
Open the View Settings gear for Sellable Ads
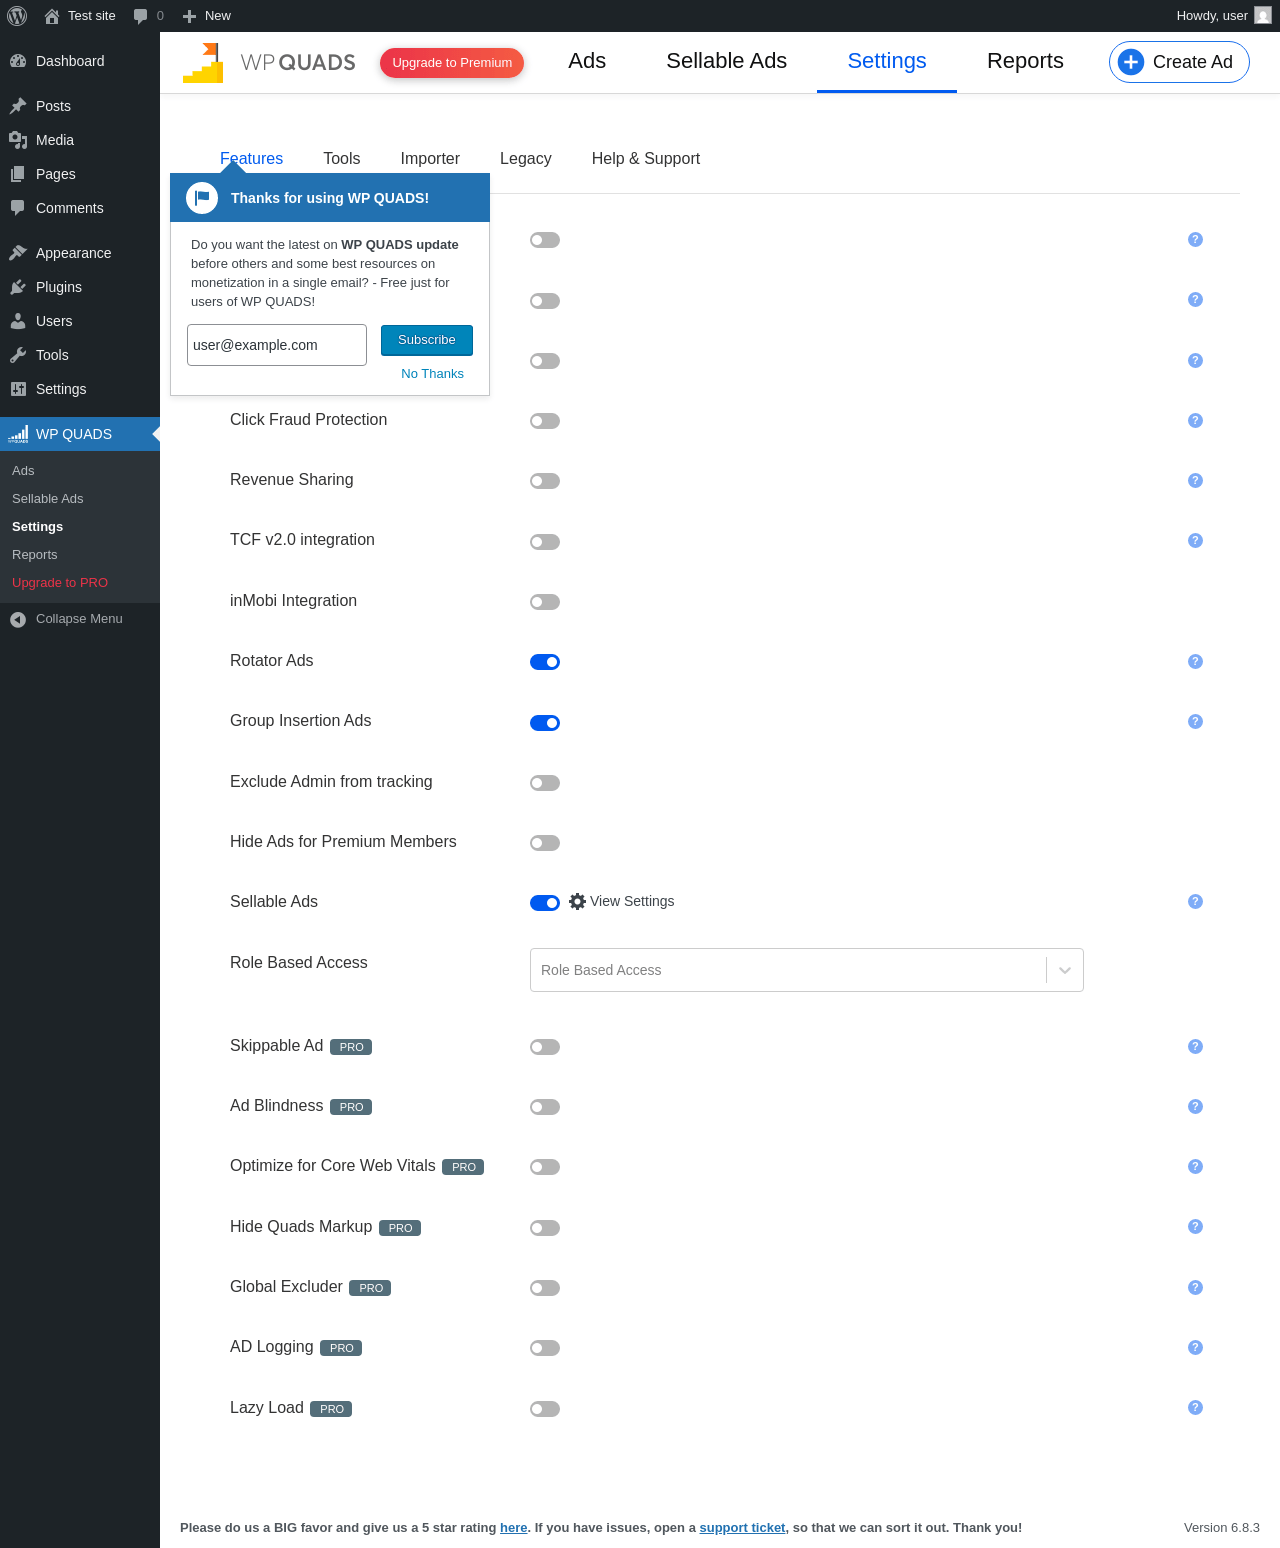click(578, 902)
